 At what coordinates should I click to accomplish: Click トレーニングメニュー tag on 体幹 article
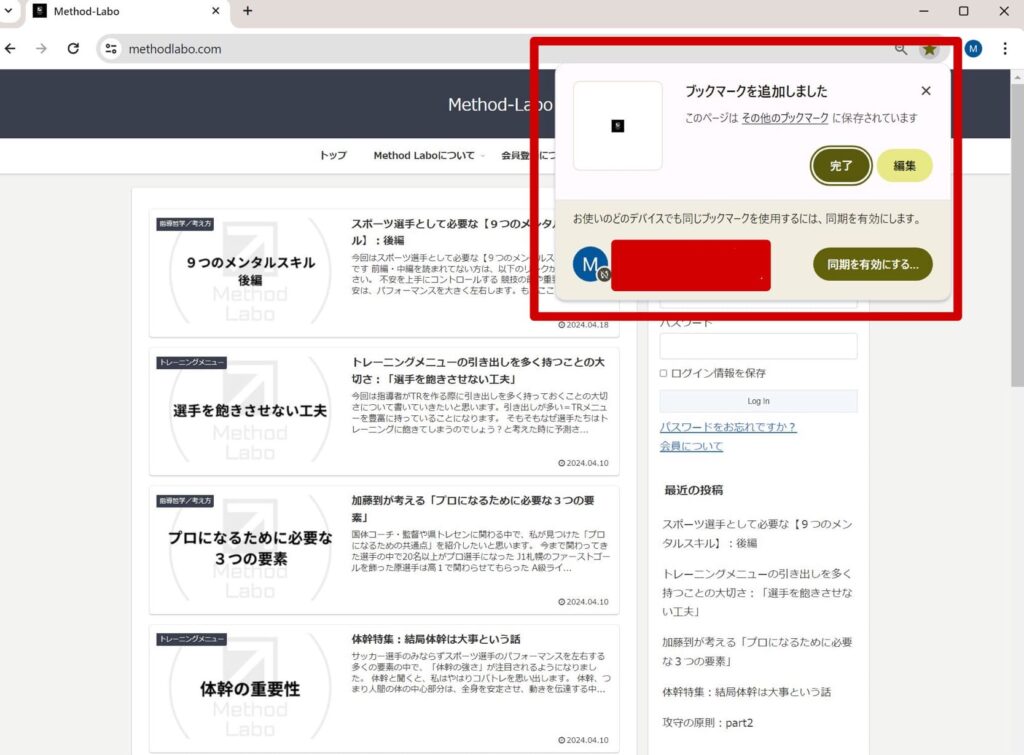tap(191, 639)
